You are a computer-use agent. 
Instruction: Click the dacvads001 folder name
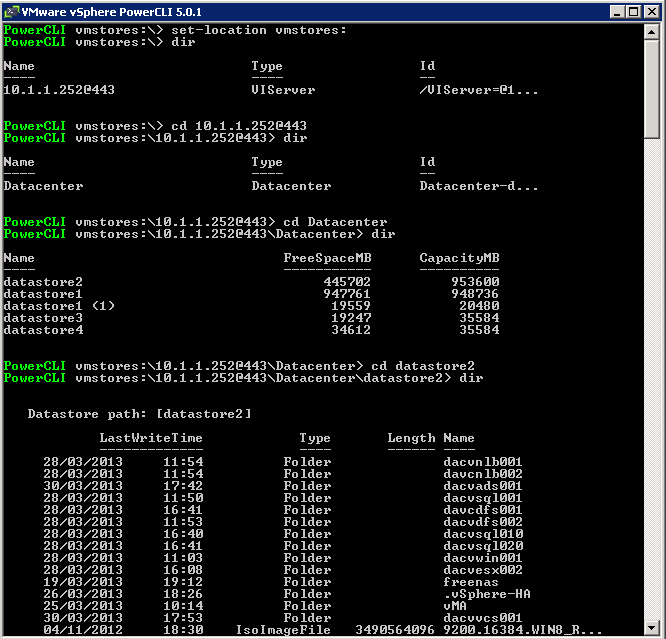[483, 486]
